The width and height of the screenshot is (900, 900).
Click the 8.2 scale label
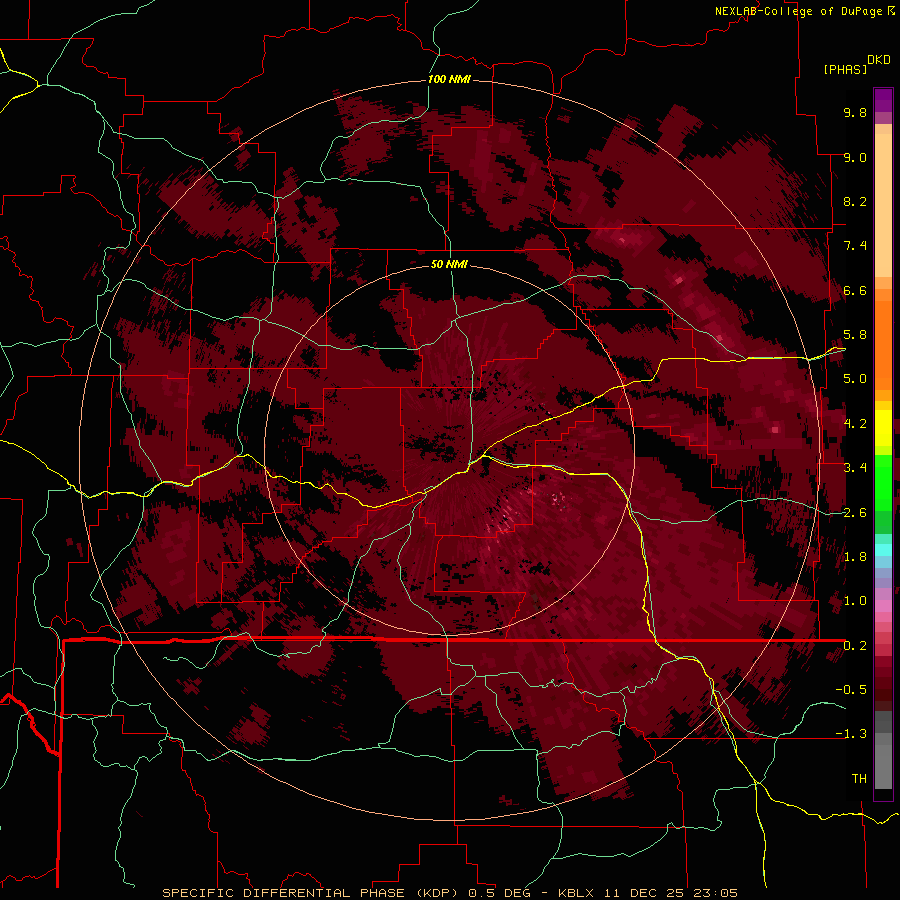tap(855, 201)
